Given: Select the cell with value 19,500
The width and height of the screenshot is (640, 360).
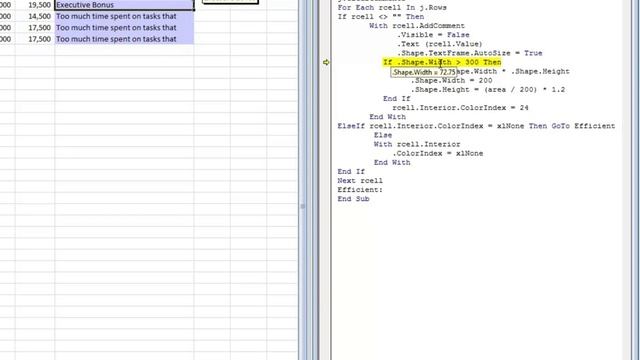Looking at the screenshot, I should (x=35, y=5).
